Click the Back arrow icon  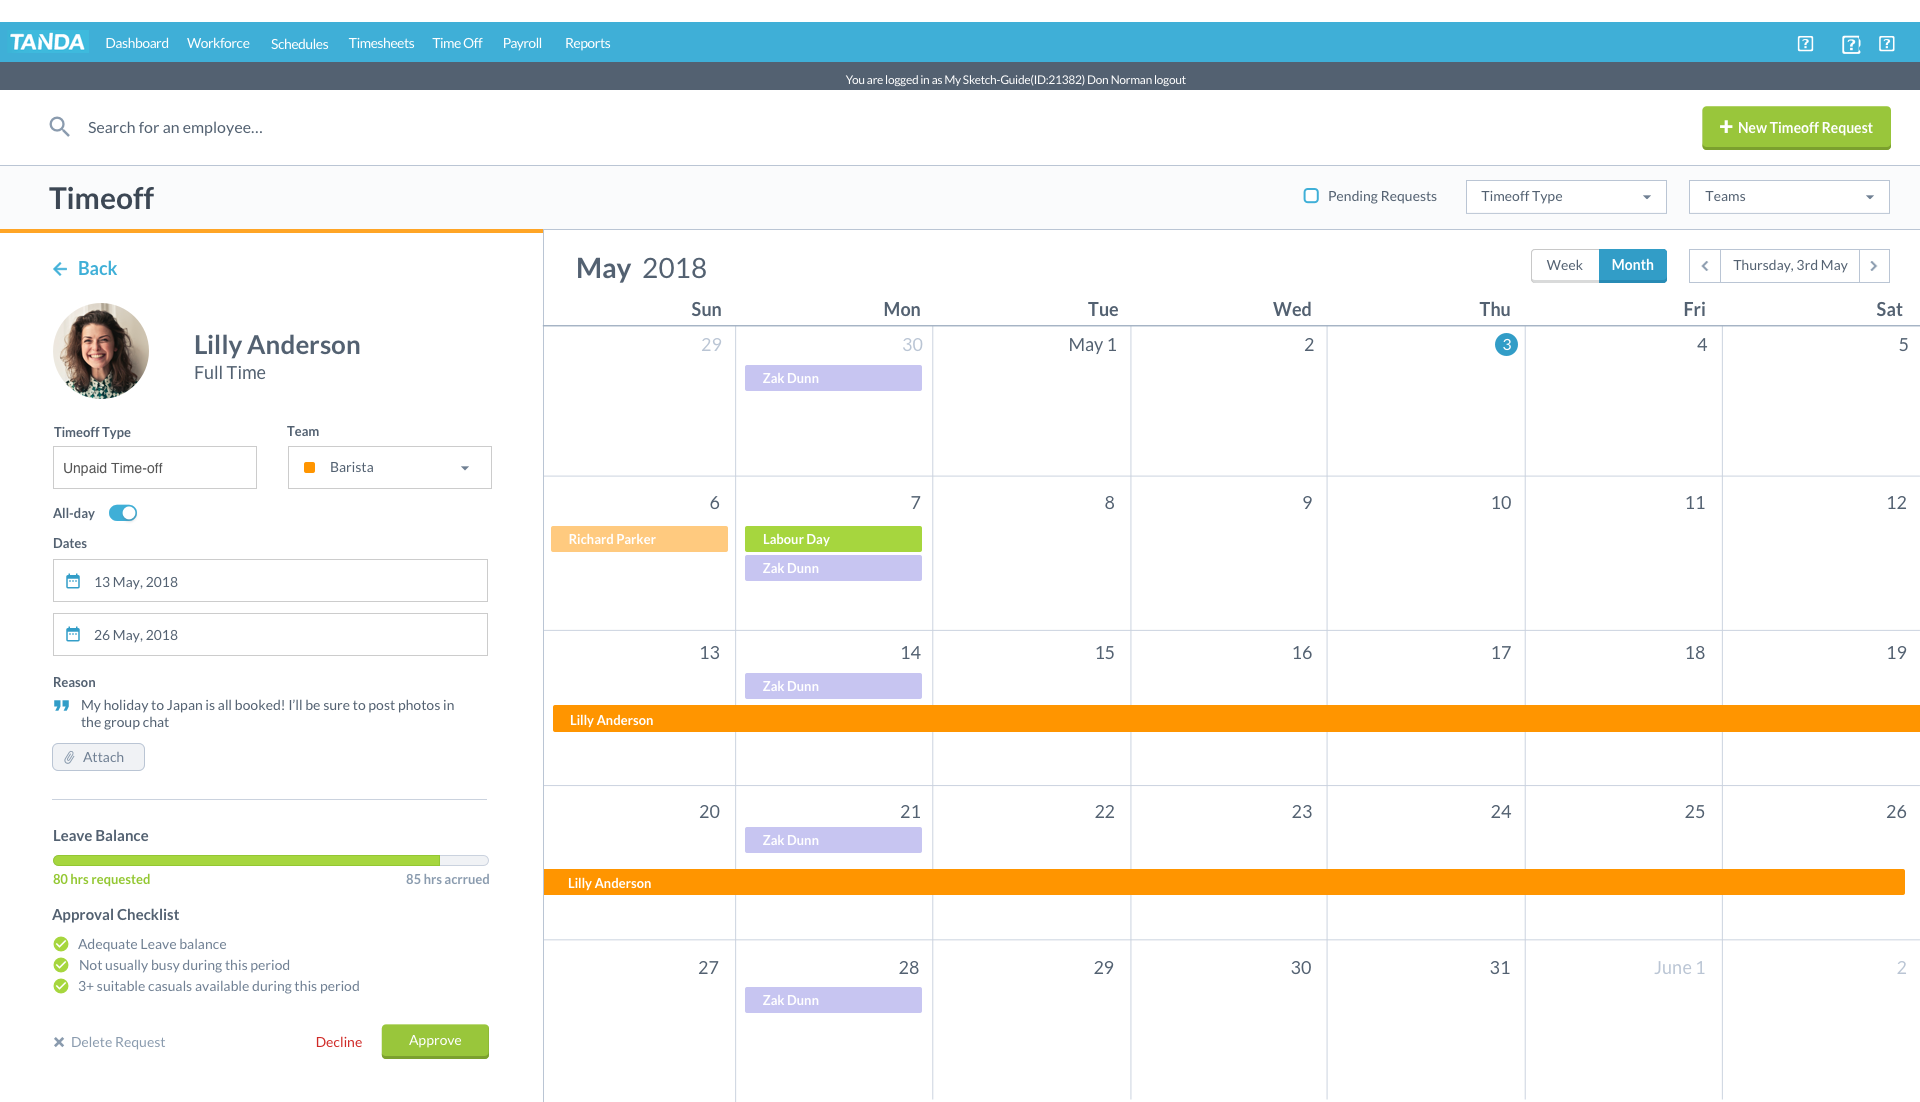tap(60, 269)
